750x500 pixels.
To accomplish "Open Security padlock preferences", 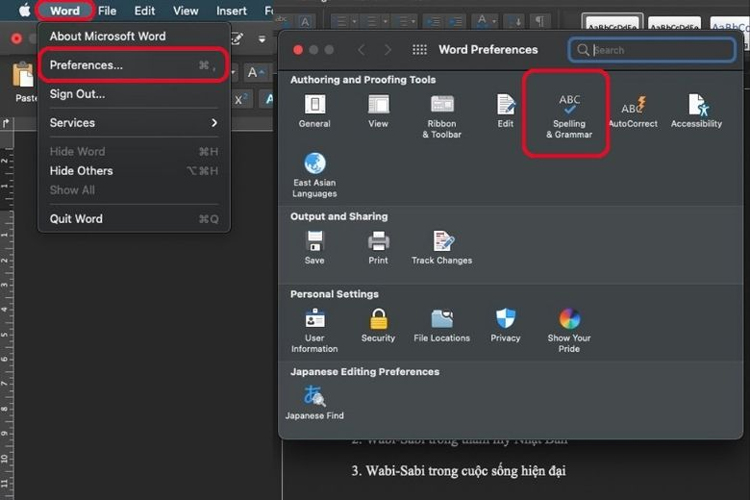I will click(378, 323).
